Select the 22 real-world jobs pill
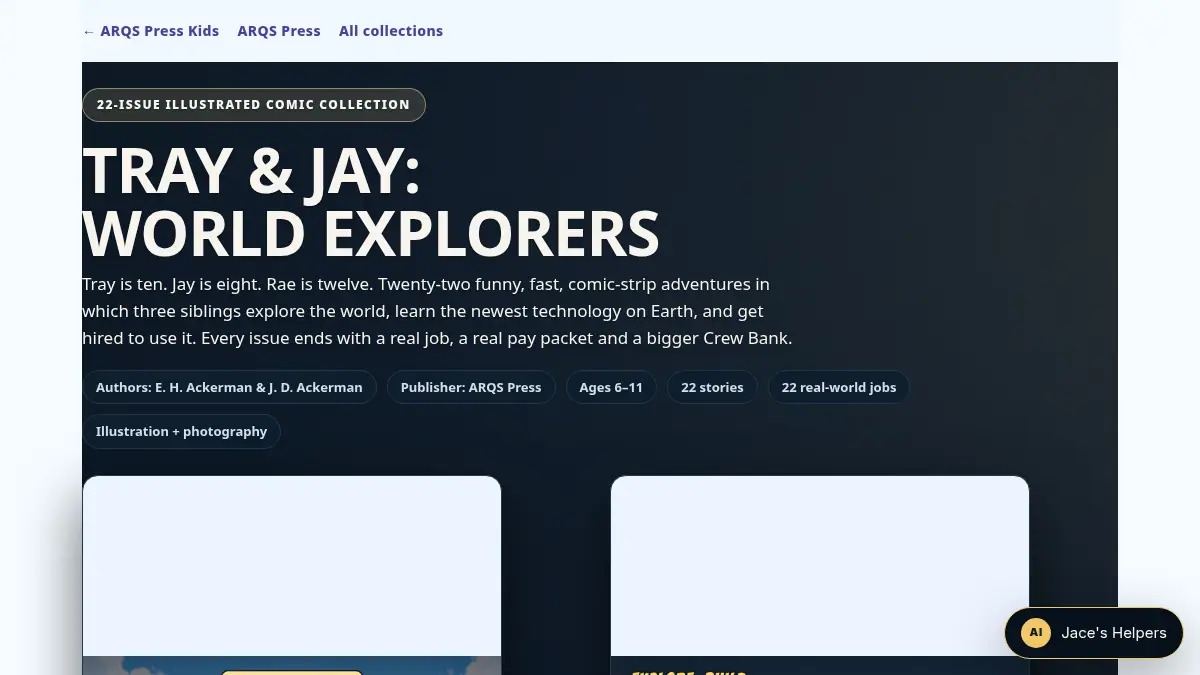 click(x=839, y=387)
